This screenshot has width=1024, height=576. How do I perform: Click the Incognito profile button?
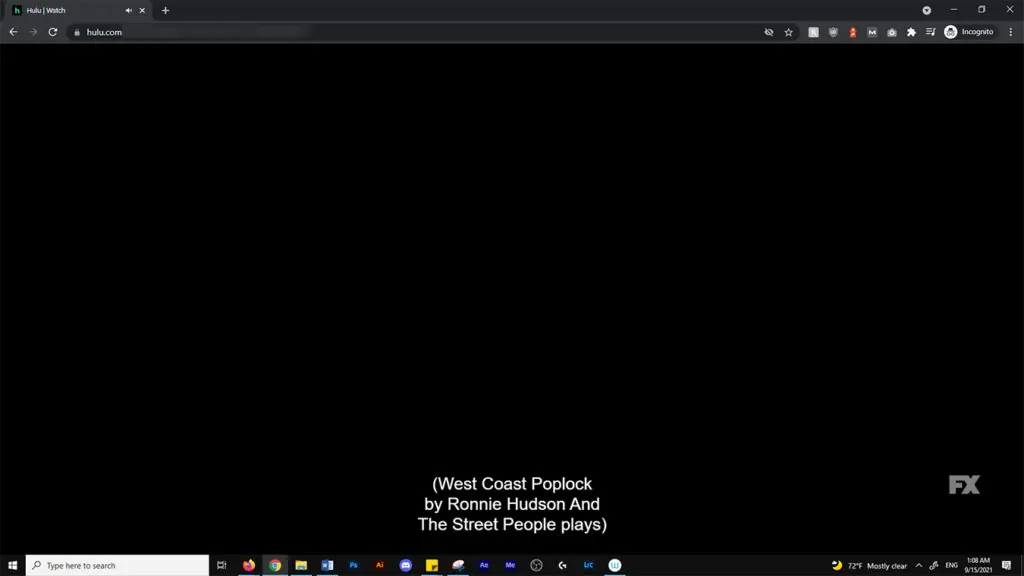969,32
